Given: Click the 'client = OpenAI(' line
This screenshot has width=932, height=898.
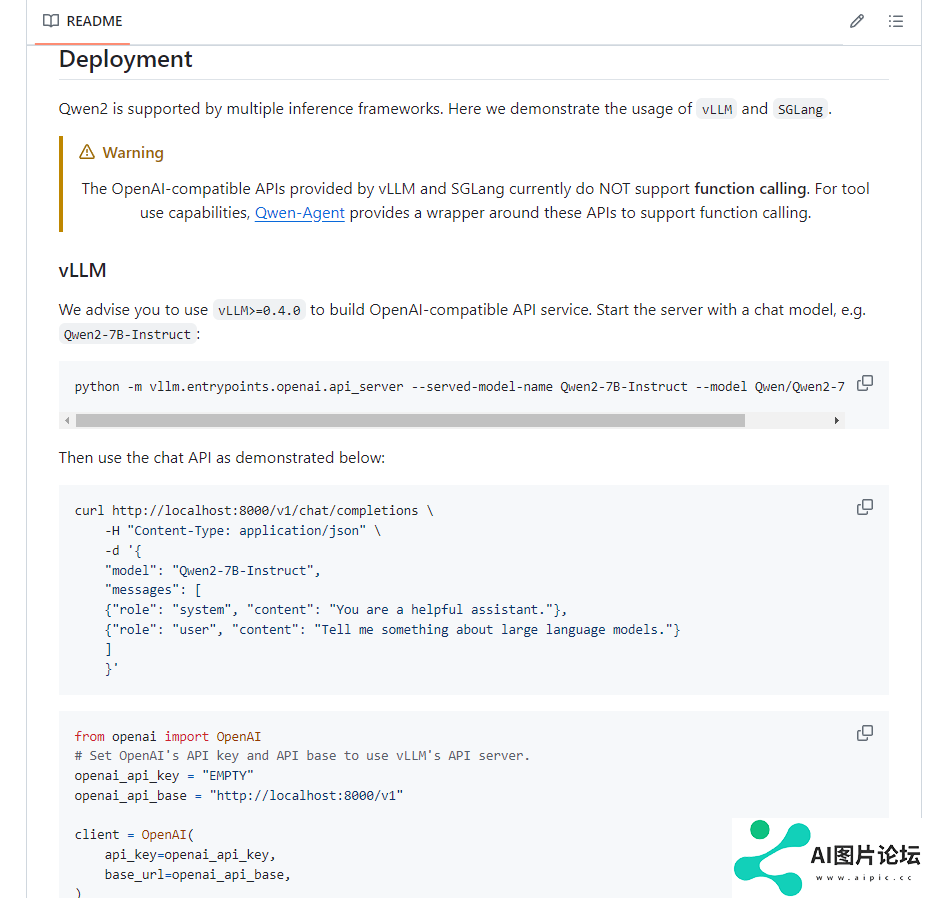Looking at the screenshot, I should tap(134, 835).
